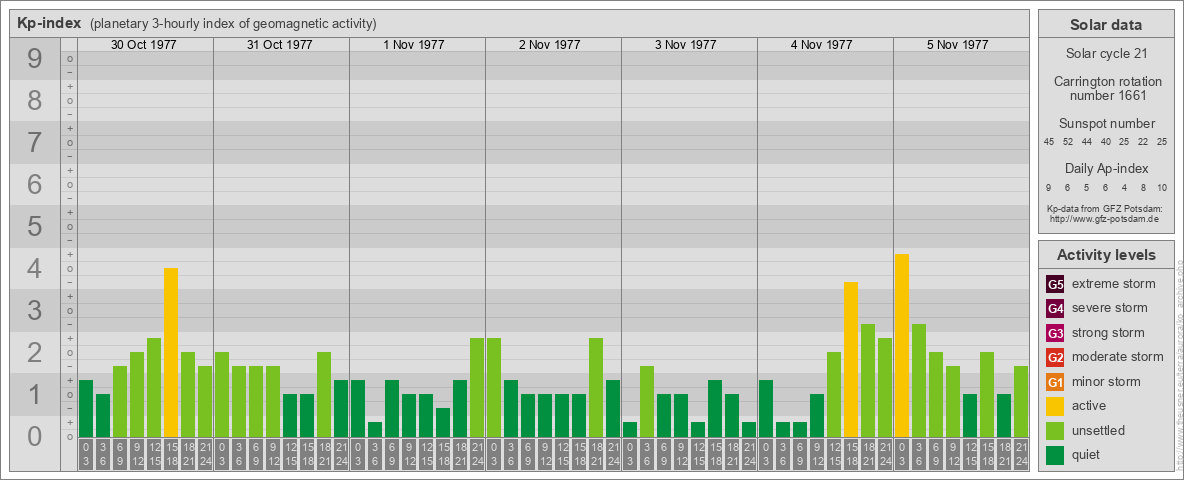Click the '1 Nov 1977' date header
This screenshot has height=480, width=1184.
414,45
